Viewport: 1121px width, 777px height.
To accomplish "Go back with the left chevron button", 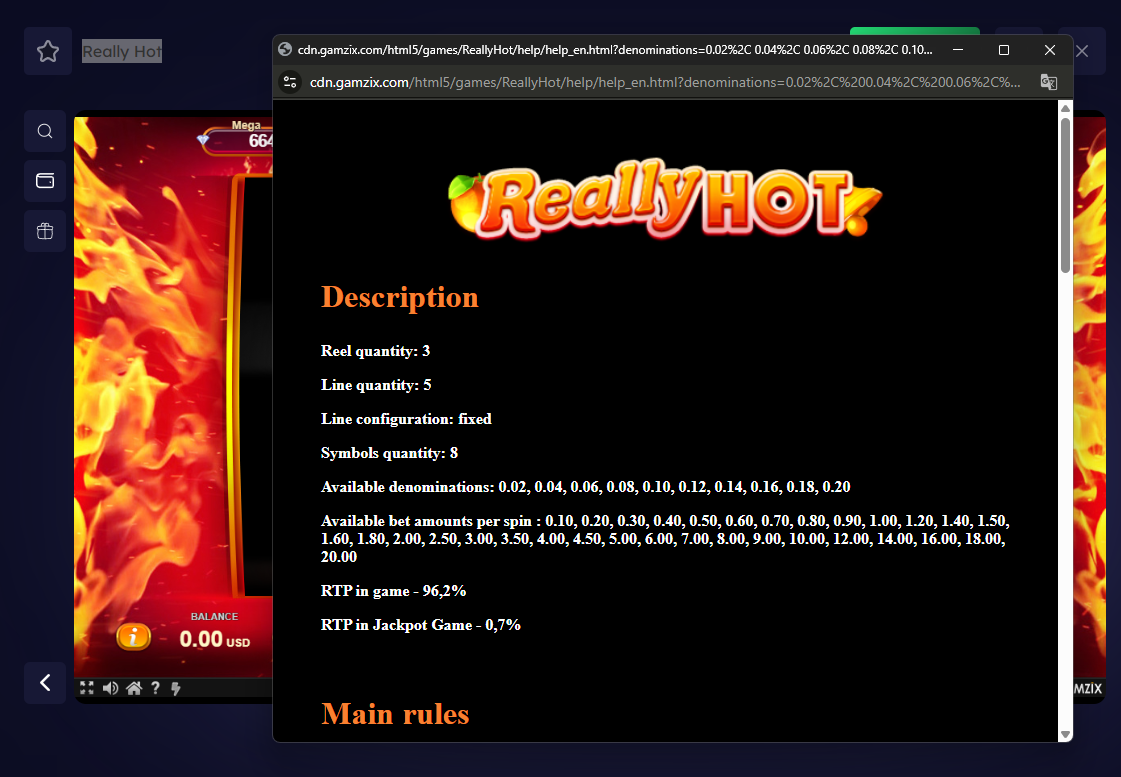I will [x=45, y=683].
